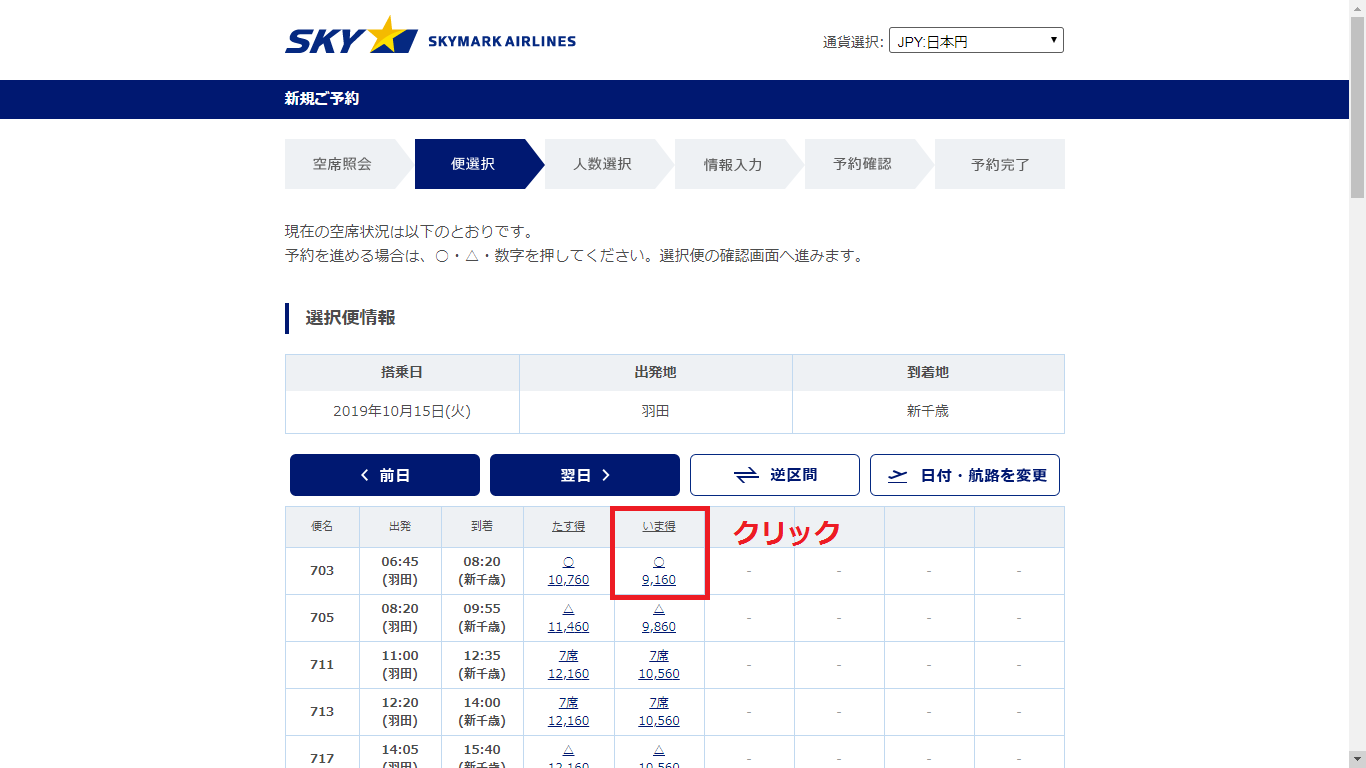This screenshot has width=1366, height=768.
Task: Click the いま得 column header link
Action: click(x=659, y=526)
